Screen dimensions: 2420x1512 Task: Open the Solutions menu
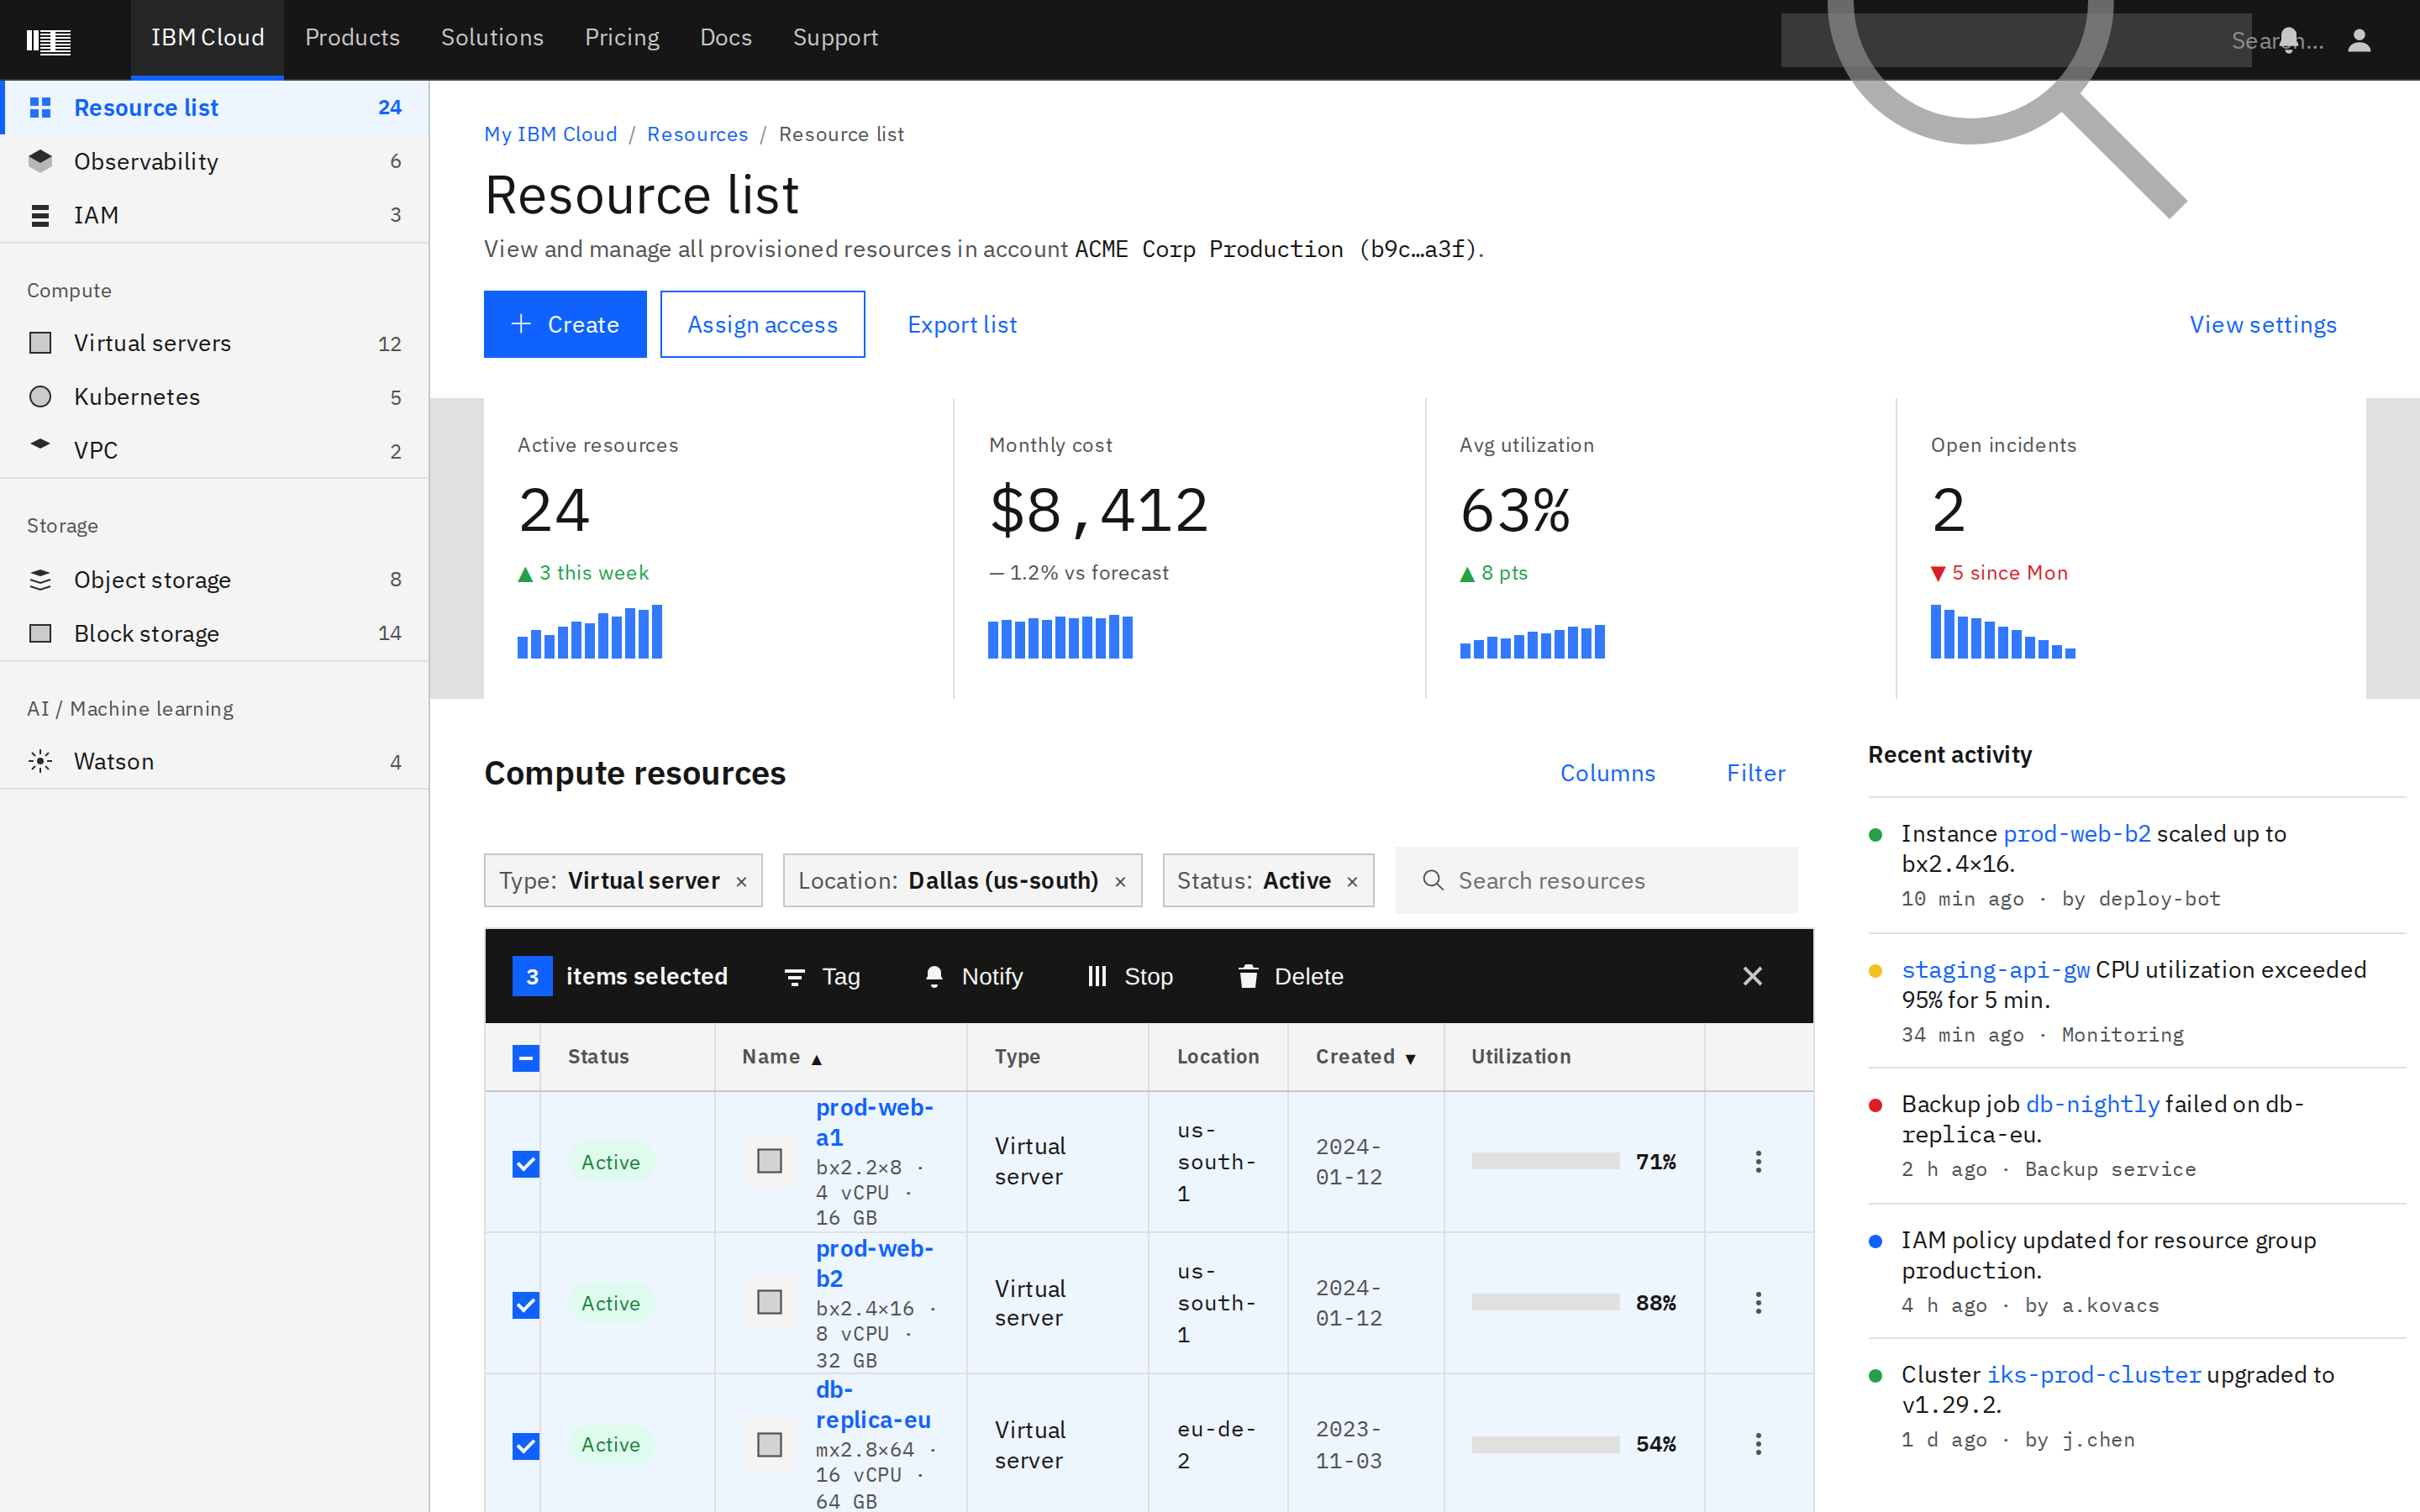(492, 38)
